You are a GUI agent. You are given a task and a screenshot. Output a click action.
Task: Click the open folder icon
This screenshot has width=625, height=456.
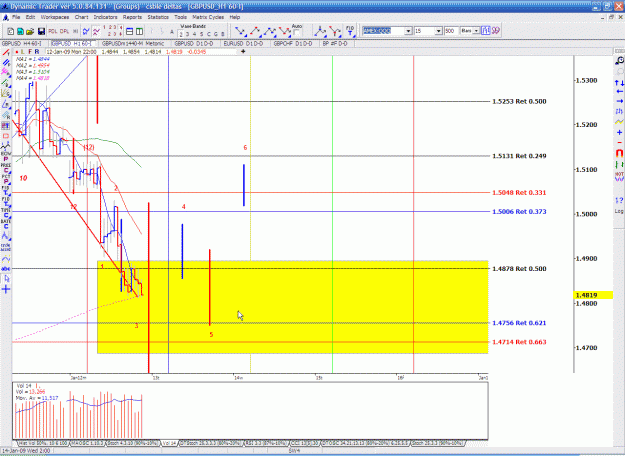pos(30,31)
